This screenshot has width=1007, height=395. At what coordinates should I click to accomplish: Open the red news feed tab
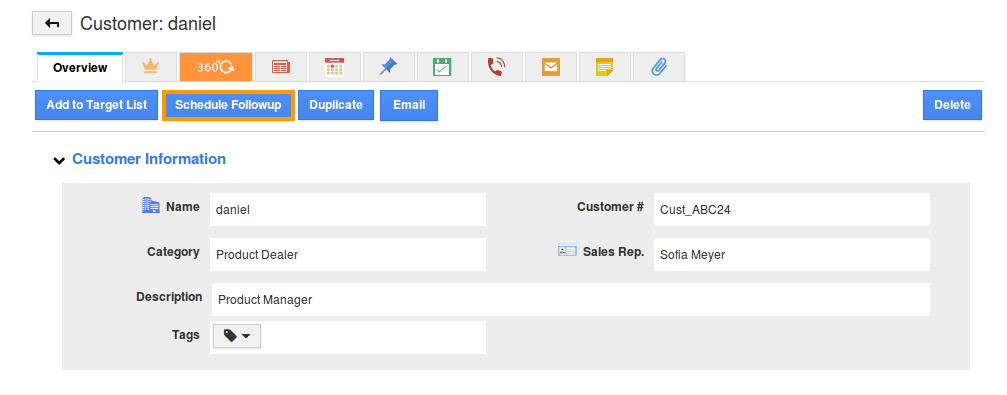[281, 67]
